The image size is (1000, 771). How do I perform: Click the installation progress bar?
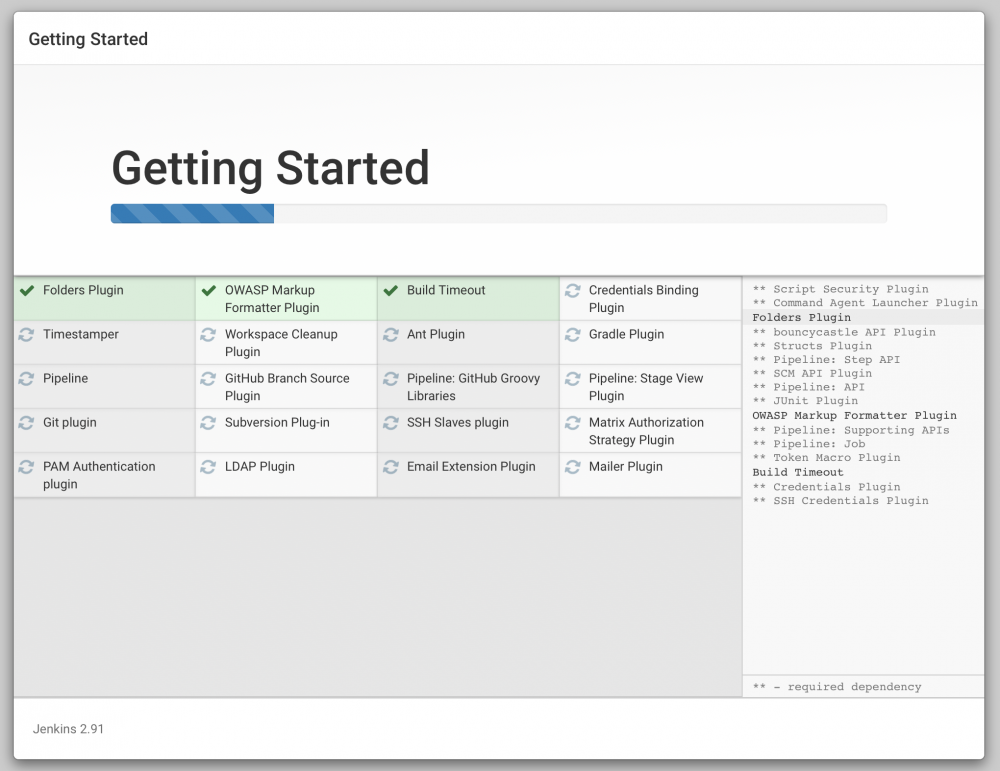point(498,213)
